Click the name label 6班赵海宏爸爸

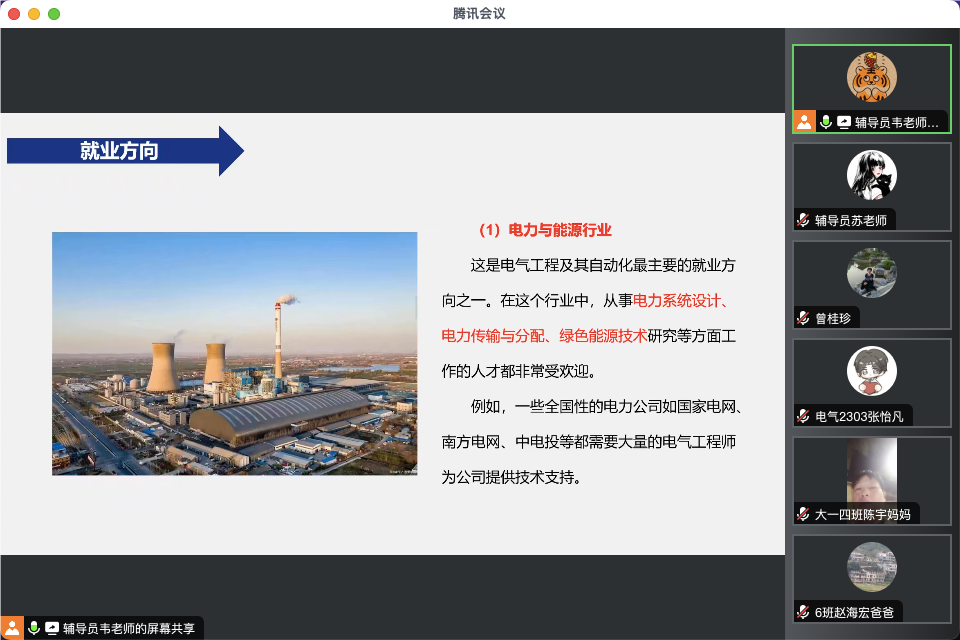coord(854,612)
